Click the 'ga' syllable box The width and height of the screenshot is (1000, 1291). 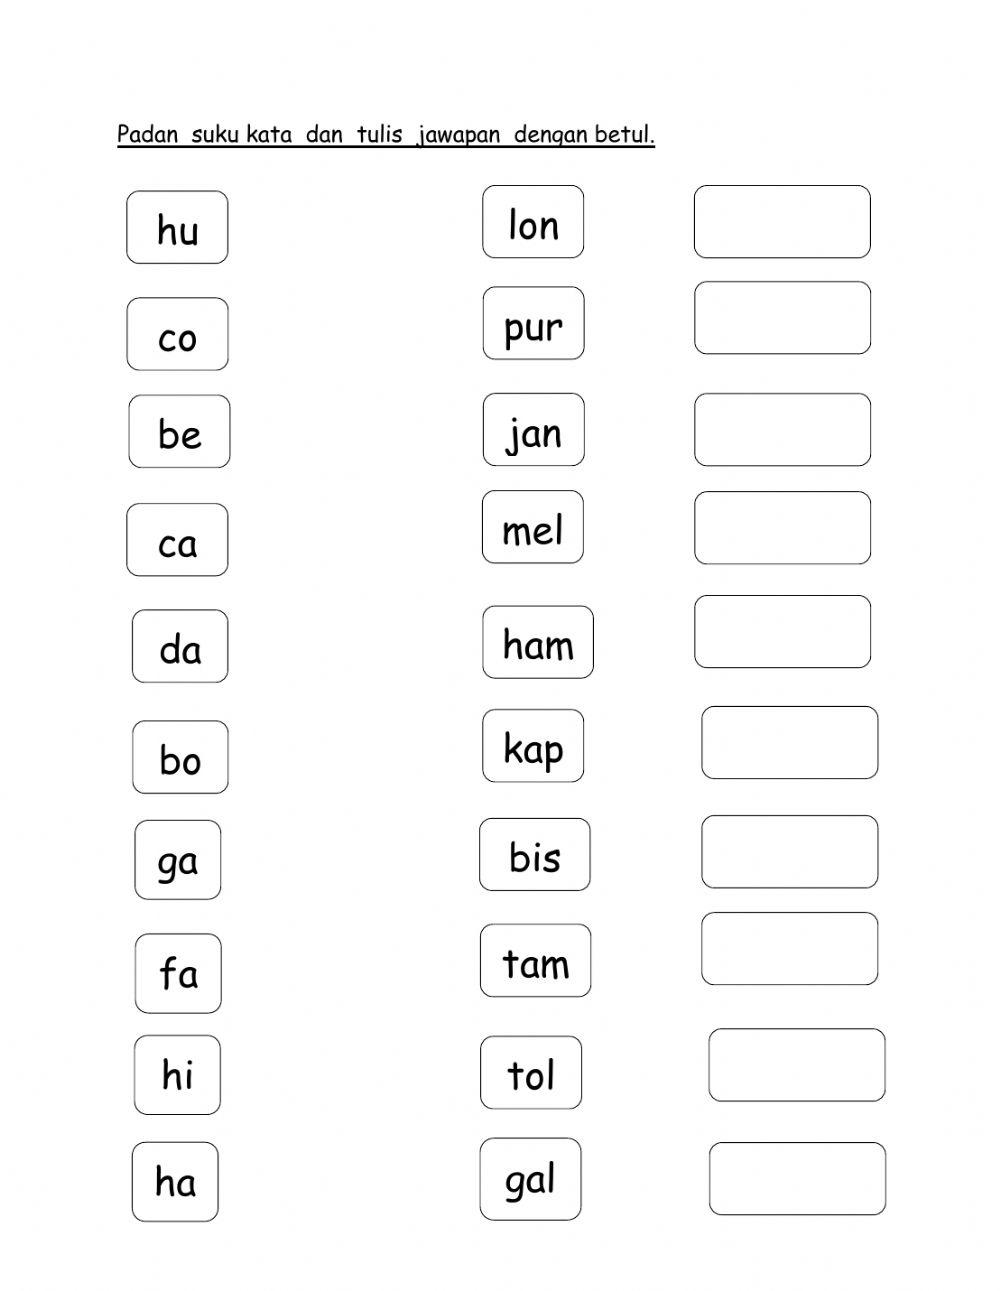178,860
